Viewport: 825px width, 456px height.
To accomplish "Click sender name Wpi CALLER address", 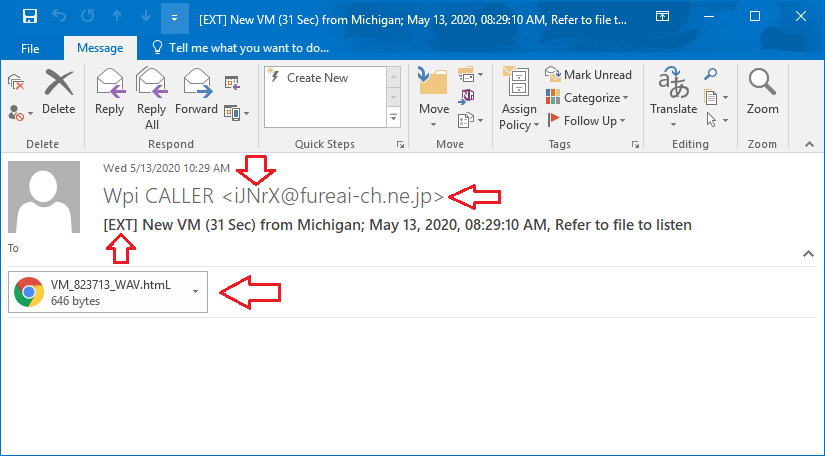I will pyautogui.click(x=274, y=196).
